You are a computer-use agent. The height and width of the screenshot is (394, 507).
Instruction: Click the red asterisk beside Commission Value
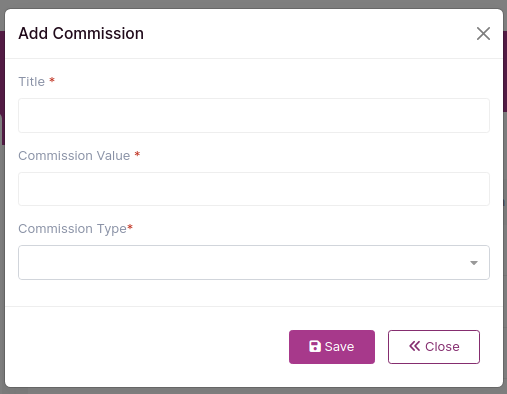[137, 154]
